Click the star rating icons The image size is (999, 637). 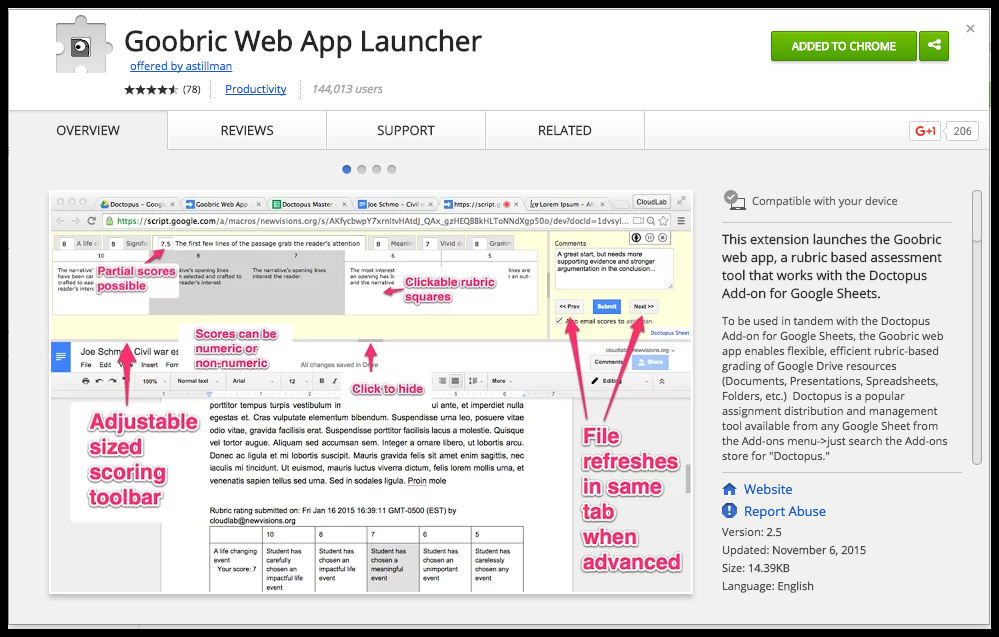coord(151,89)
